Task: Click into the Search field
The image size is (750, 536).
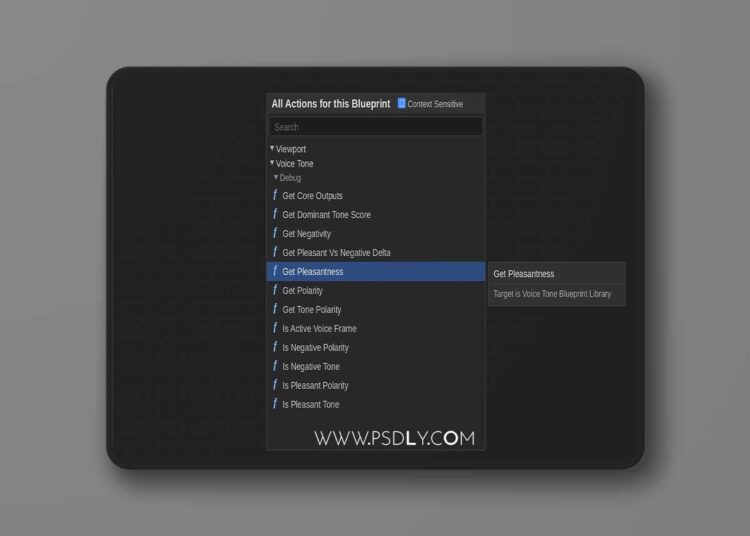Action: coord(375,127)
